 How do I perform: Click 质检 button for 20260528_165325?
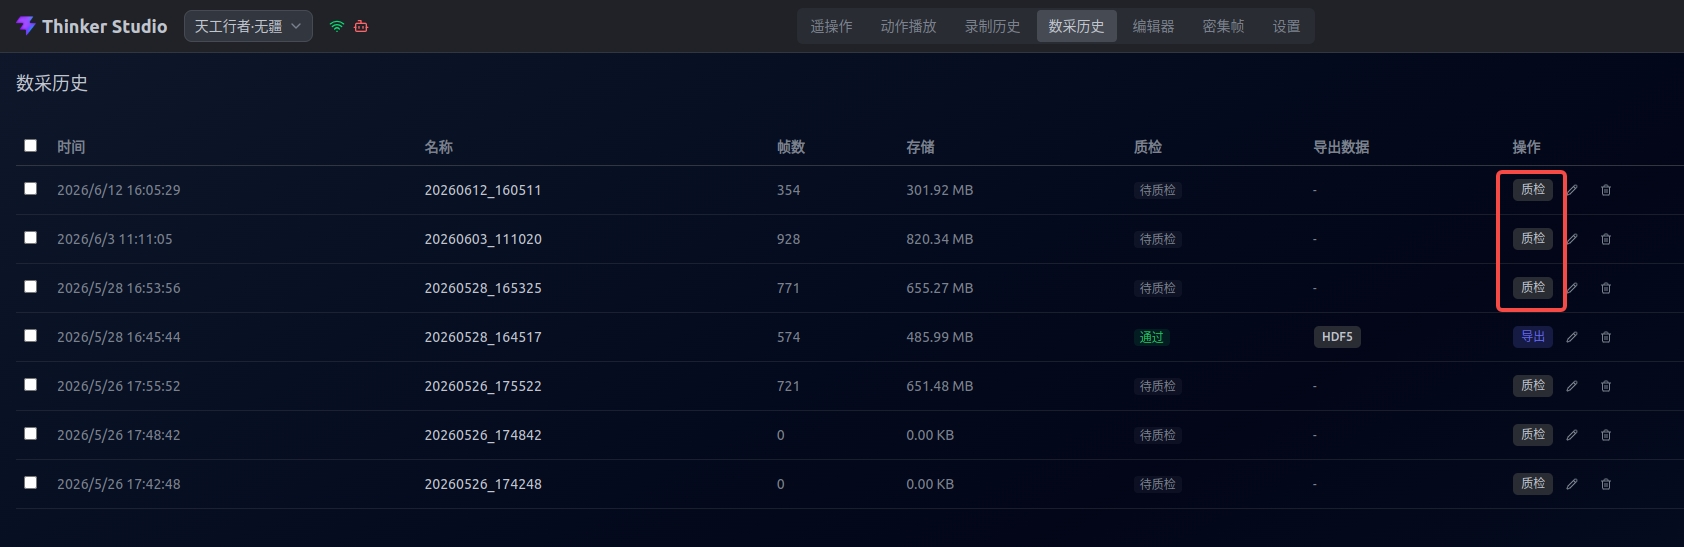click(1533, 287)
